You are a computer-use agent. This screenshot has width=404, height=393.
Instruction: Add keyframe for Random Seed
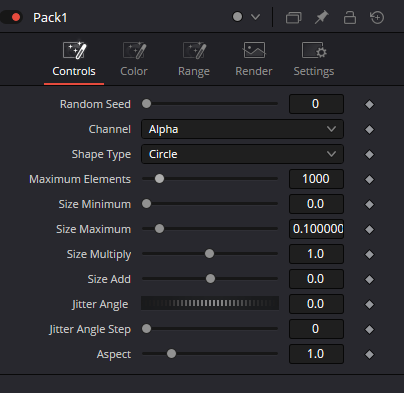pos(369,104)
